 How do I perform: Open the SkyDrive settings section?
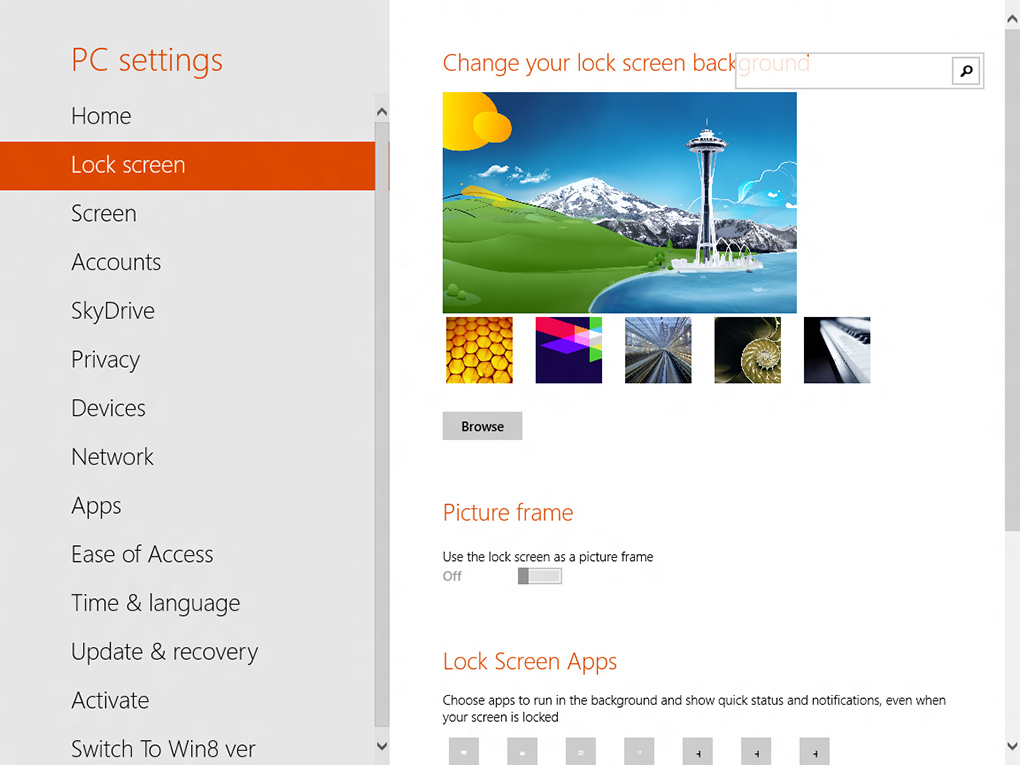coord(113,311)
